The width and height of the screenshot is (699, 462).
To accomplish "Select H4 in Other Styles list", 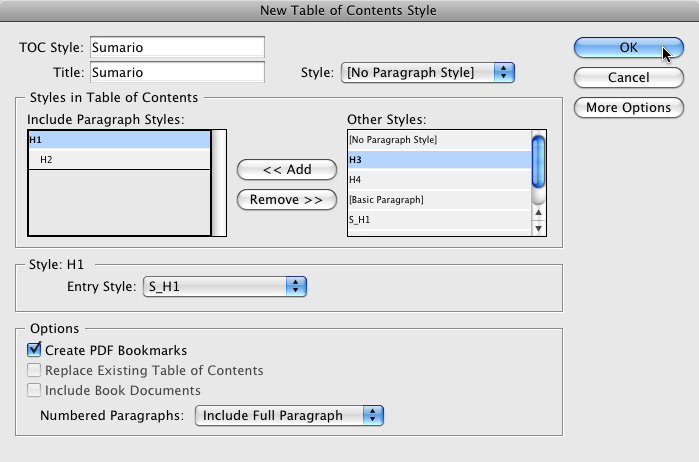I will point(440,180).
